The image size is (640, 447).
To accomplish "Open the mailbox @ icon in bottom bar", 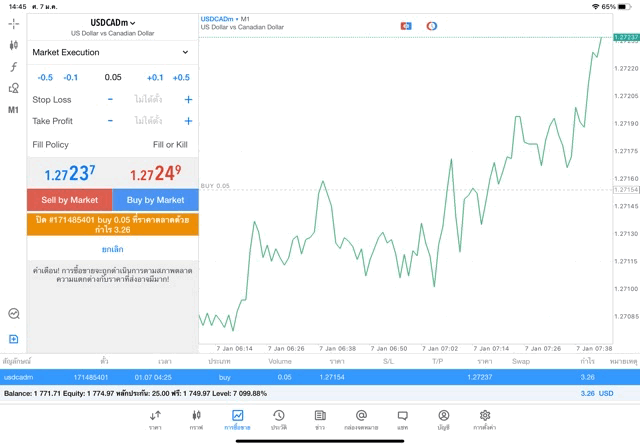I will (x=361, y=419).
